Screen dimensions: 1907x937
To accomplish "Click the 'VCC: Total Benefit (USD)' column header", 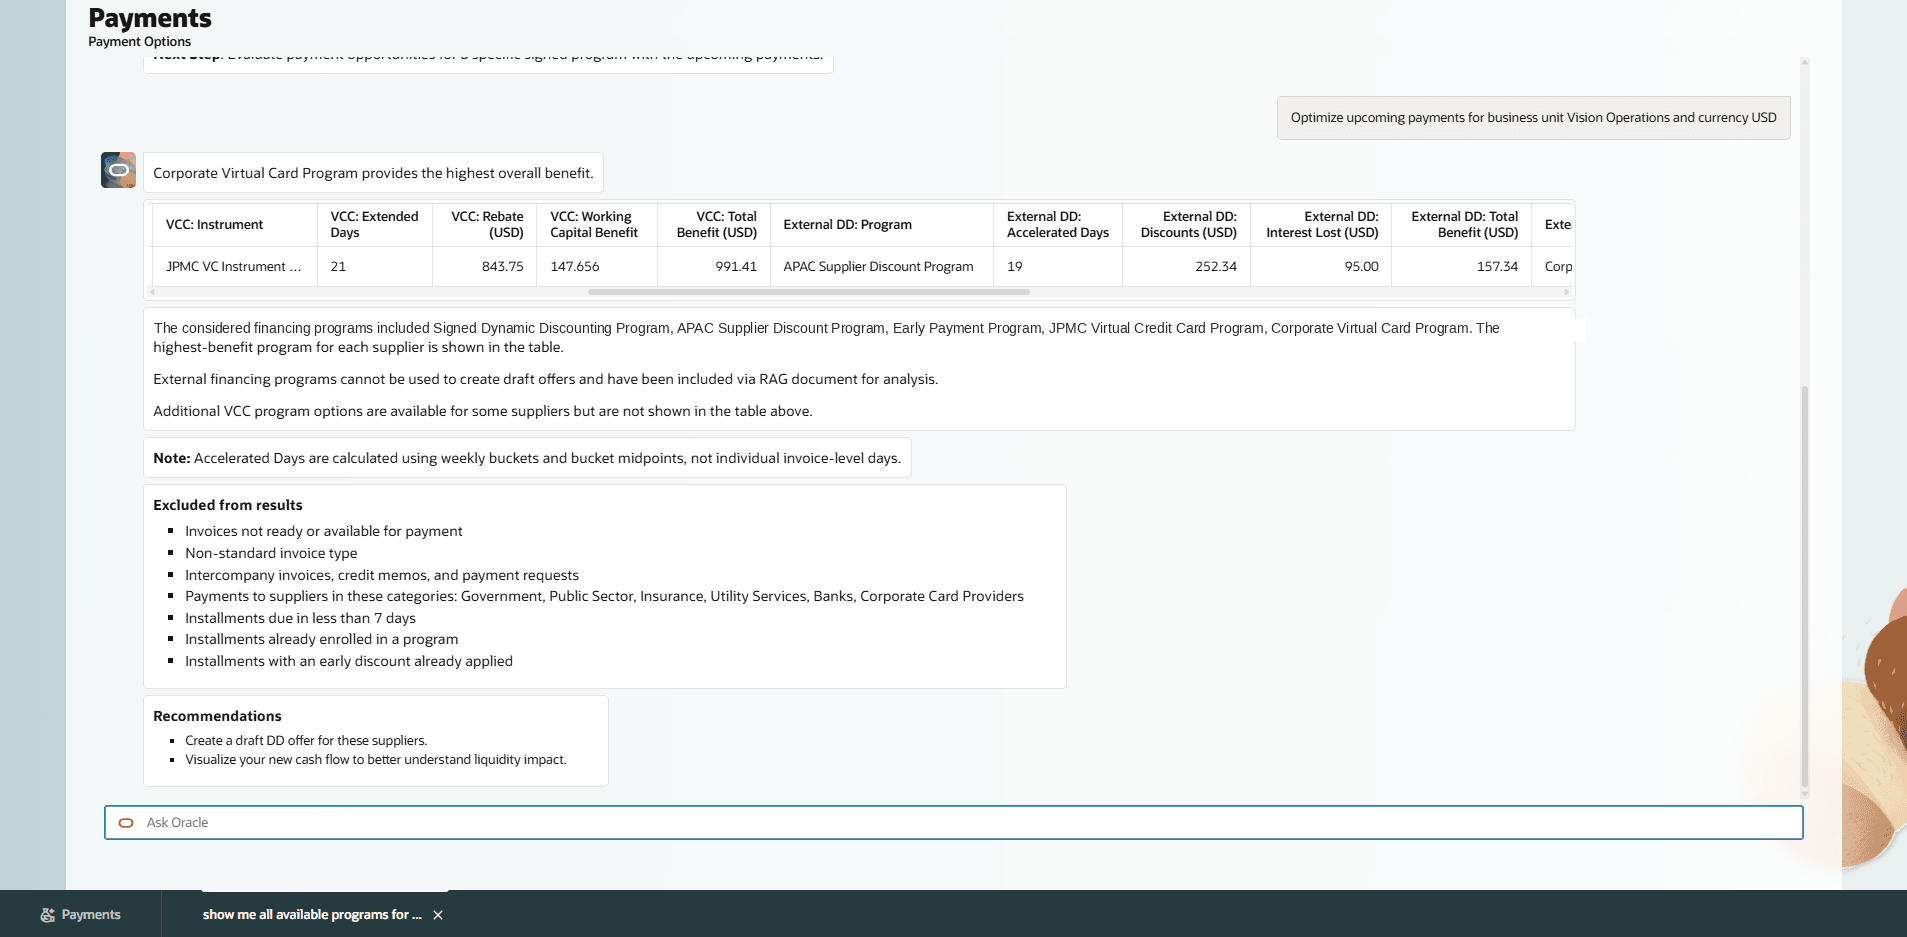I will click(x=714, y=224).
